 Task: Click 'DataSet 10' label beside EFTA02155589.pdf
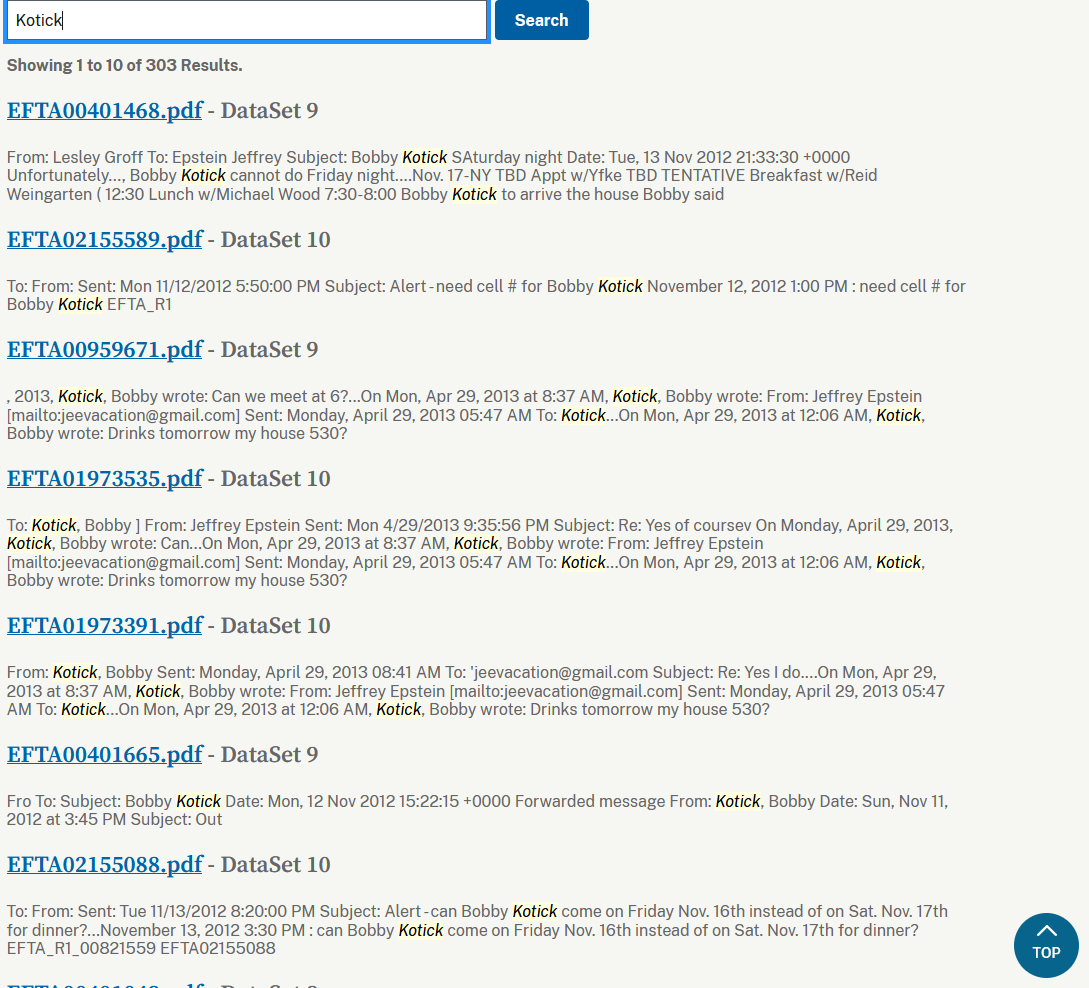pyautogui.click(x=275, y=240)
